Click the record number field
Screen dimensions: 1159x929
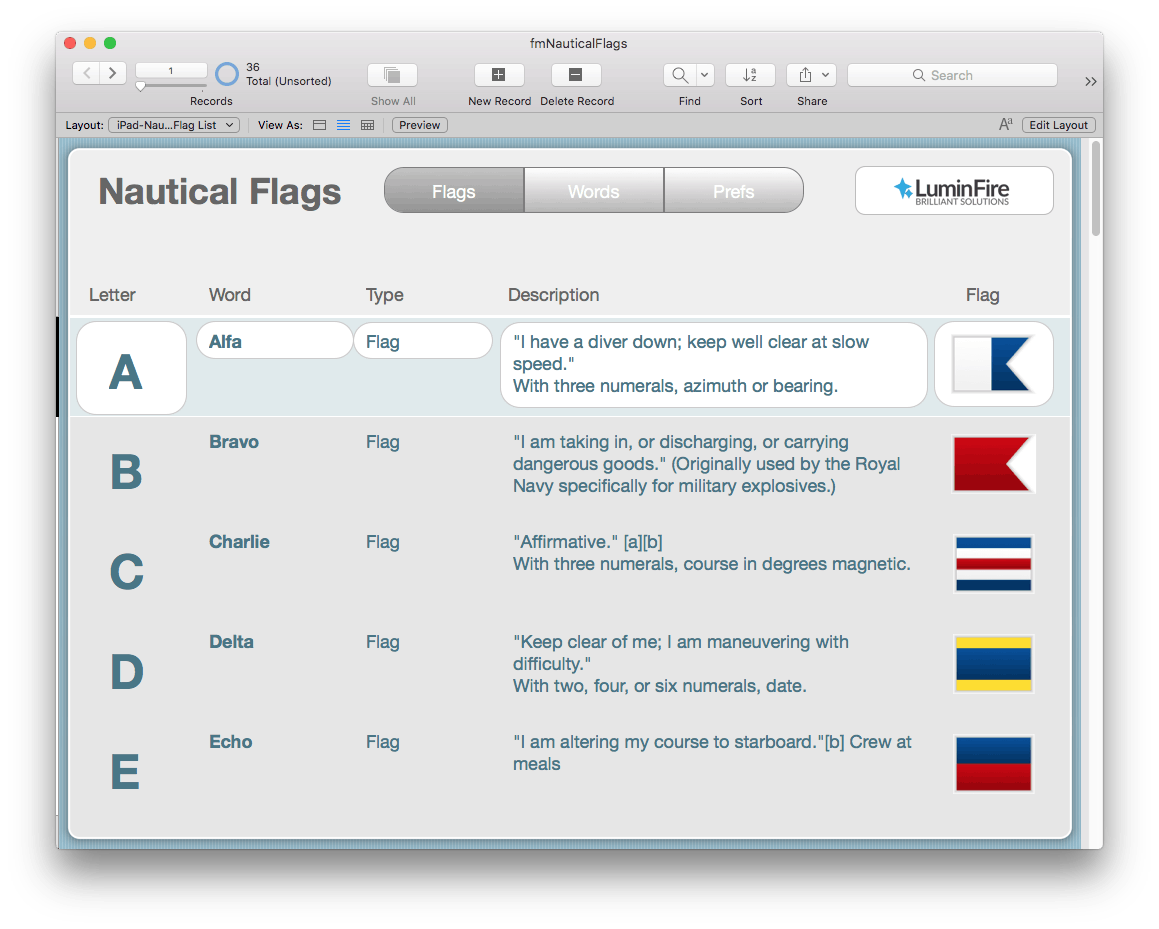coord(171,71)
